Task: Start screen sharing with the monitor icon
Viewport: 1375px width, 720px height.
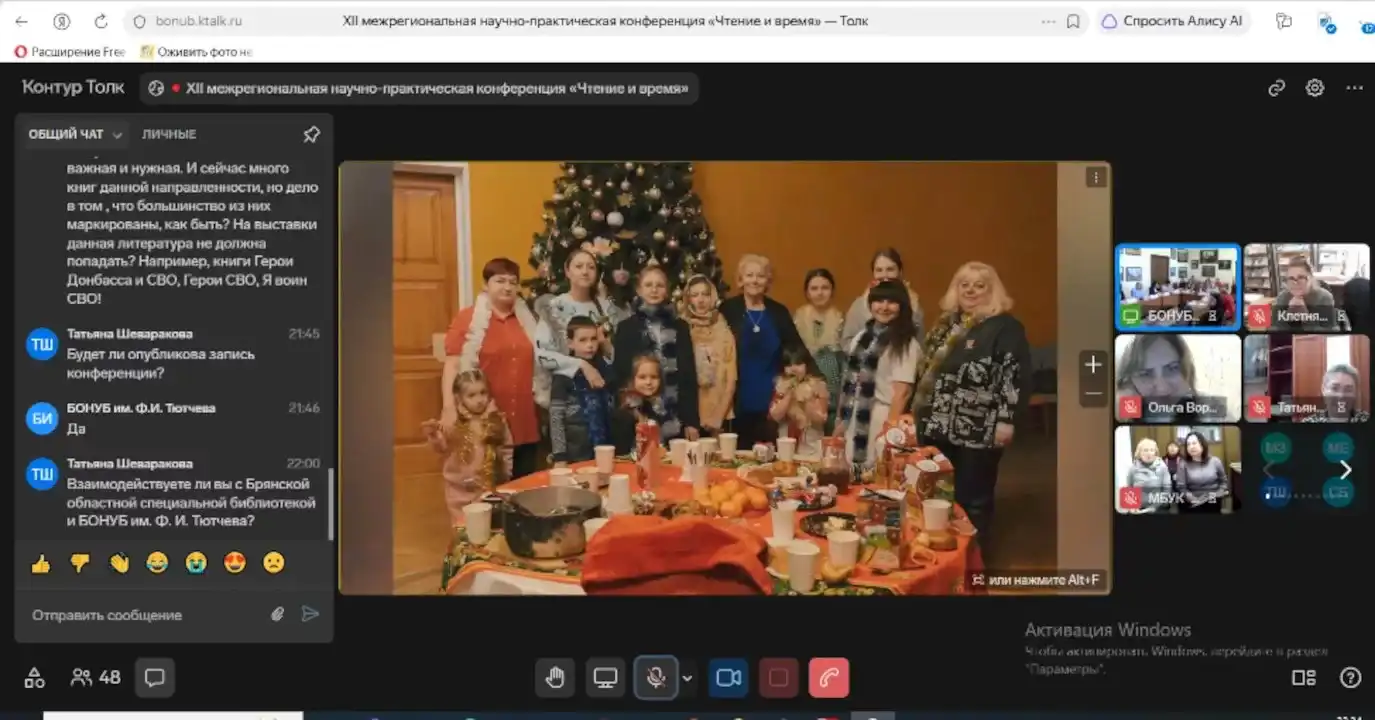Action: coord(605,678)
